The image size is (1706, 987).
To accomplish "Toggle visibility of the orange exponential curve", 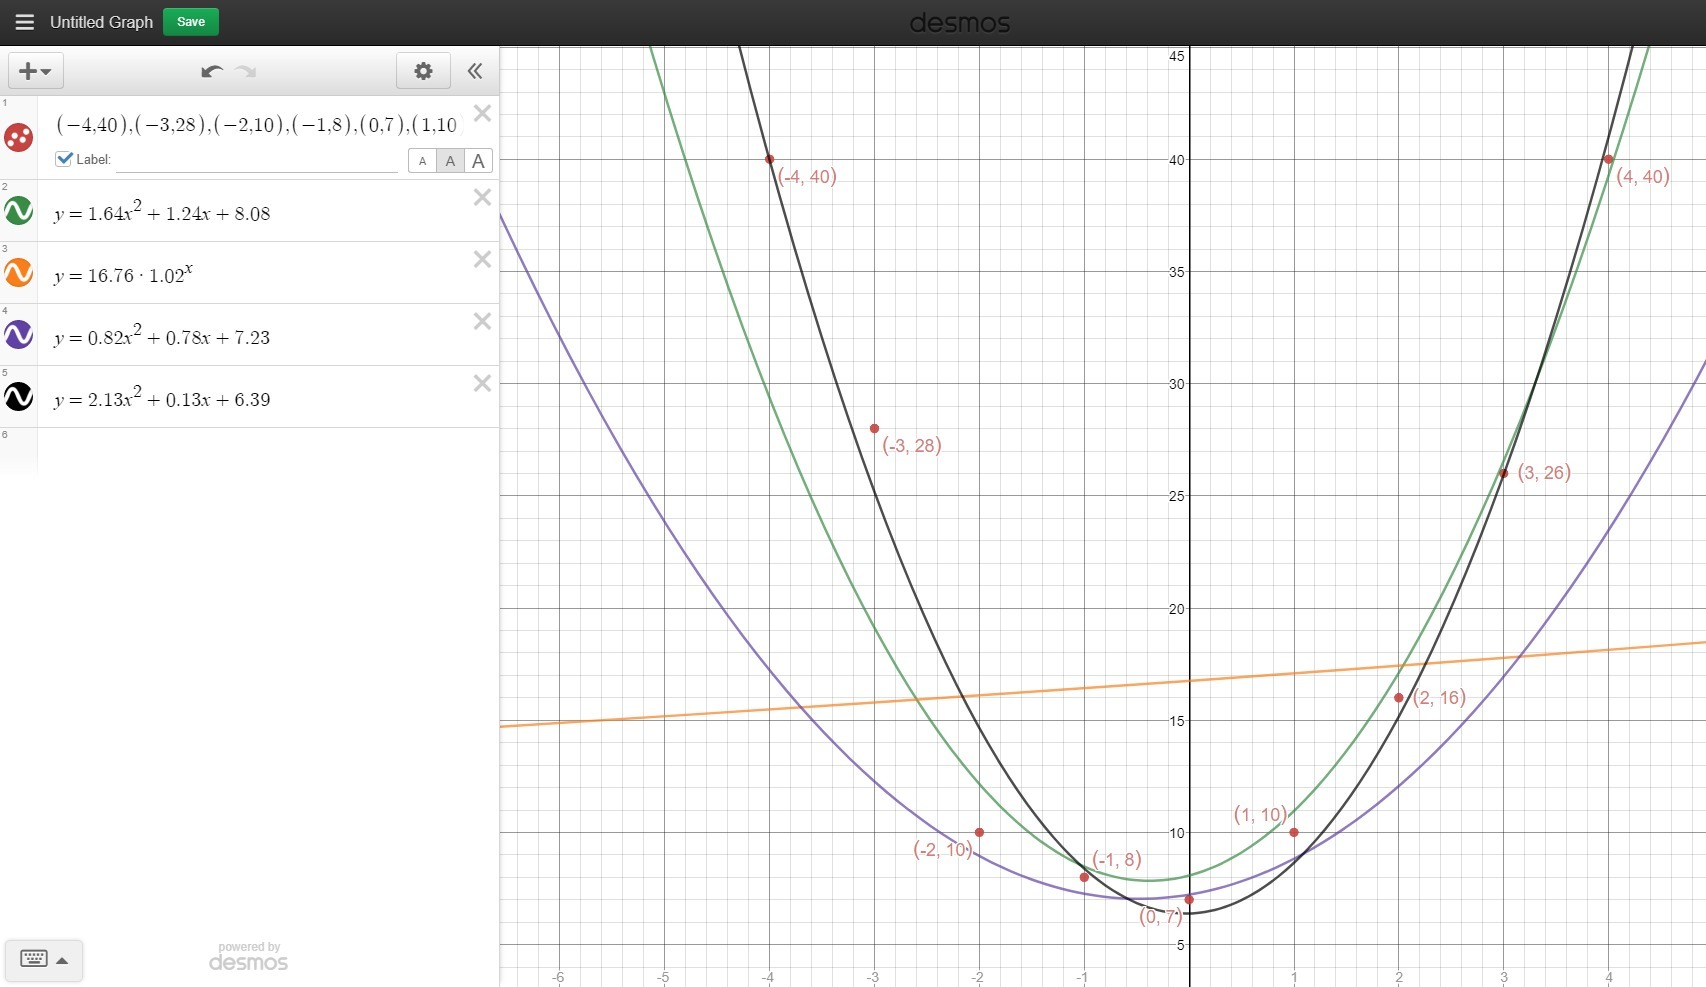I will point(19,273).
